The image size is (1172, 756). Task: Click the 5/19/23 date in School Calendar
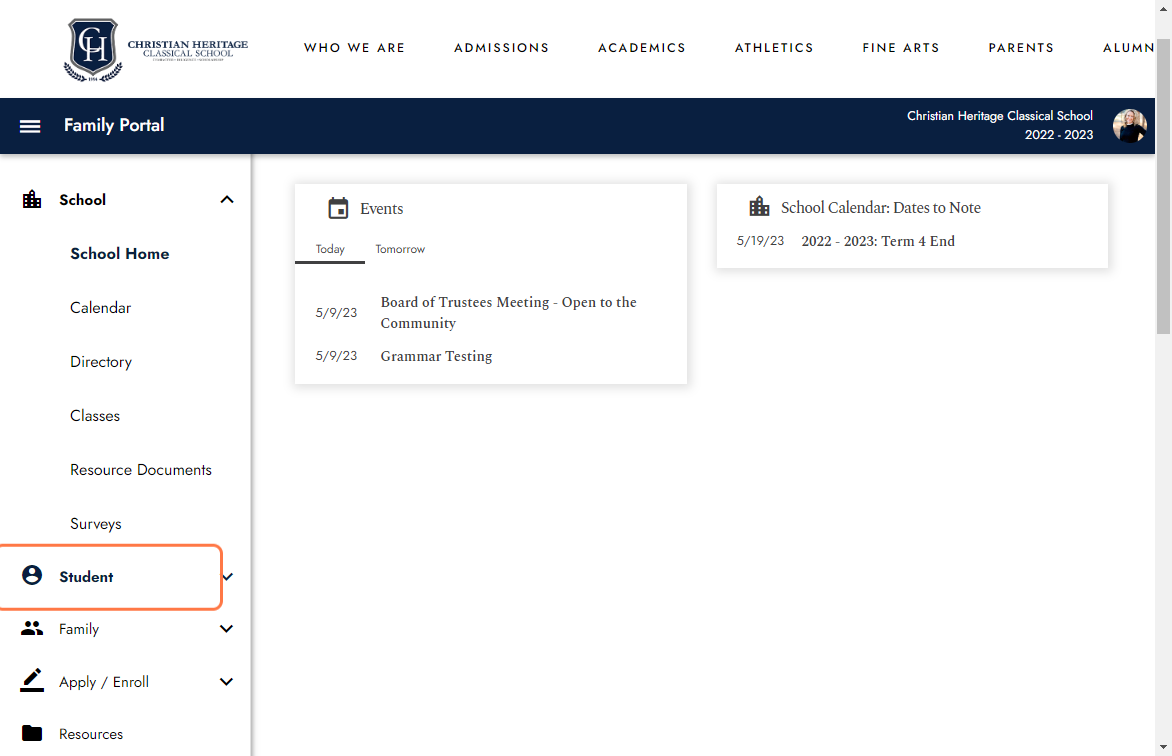point(760,241)
